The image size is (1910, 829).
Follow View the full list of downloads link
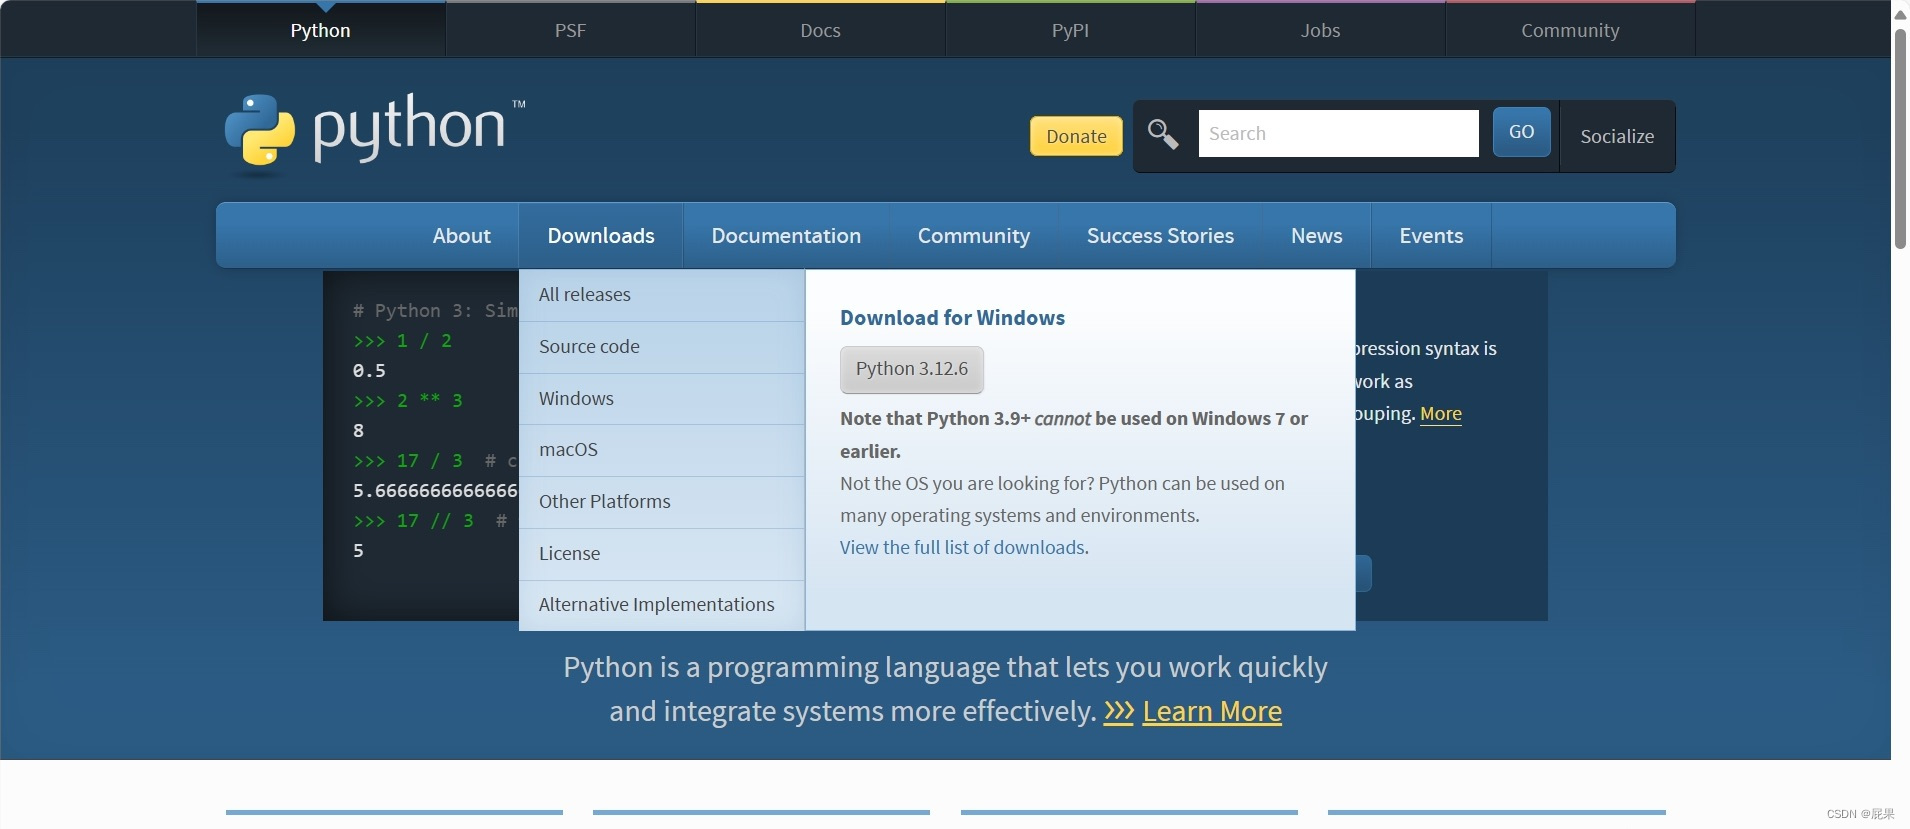[964, 547]
